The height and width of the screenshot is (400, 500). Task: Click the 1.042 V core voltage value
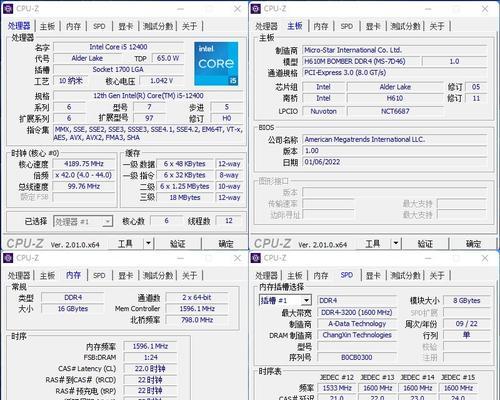click(x=162, y=81)
